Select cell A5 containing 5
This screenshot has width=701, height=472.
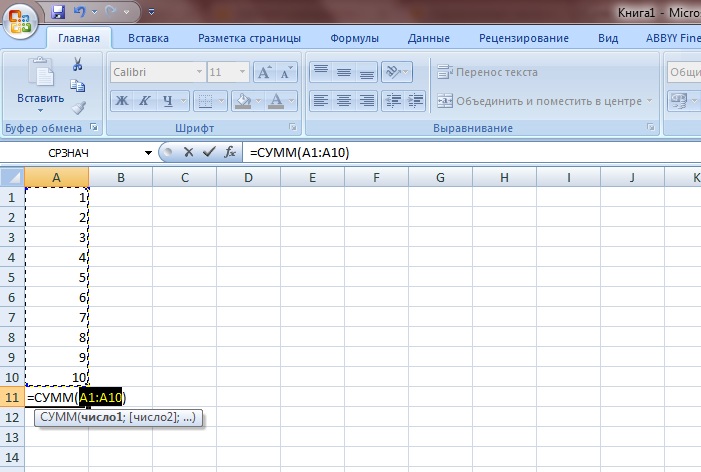coord(57,277)
